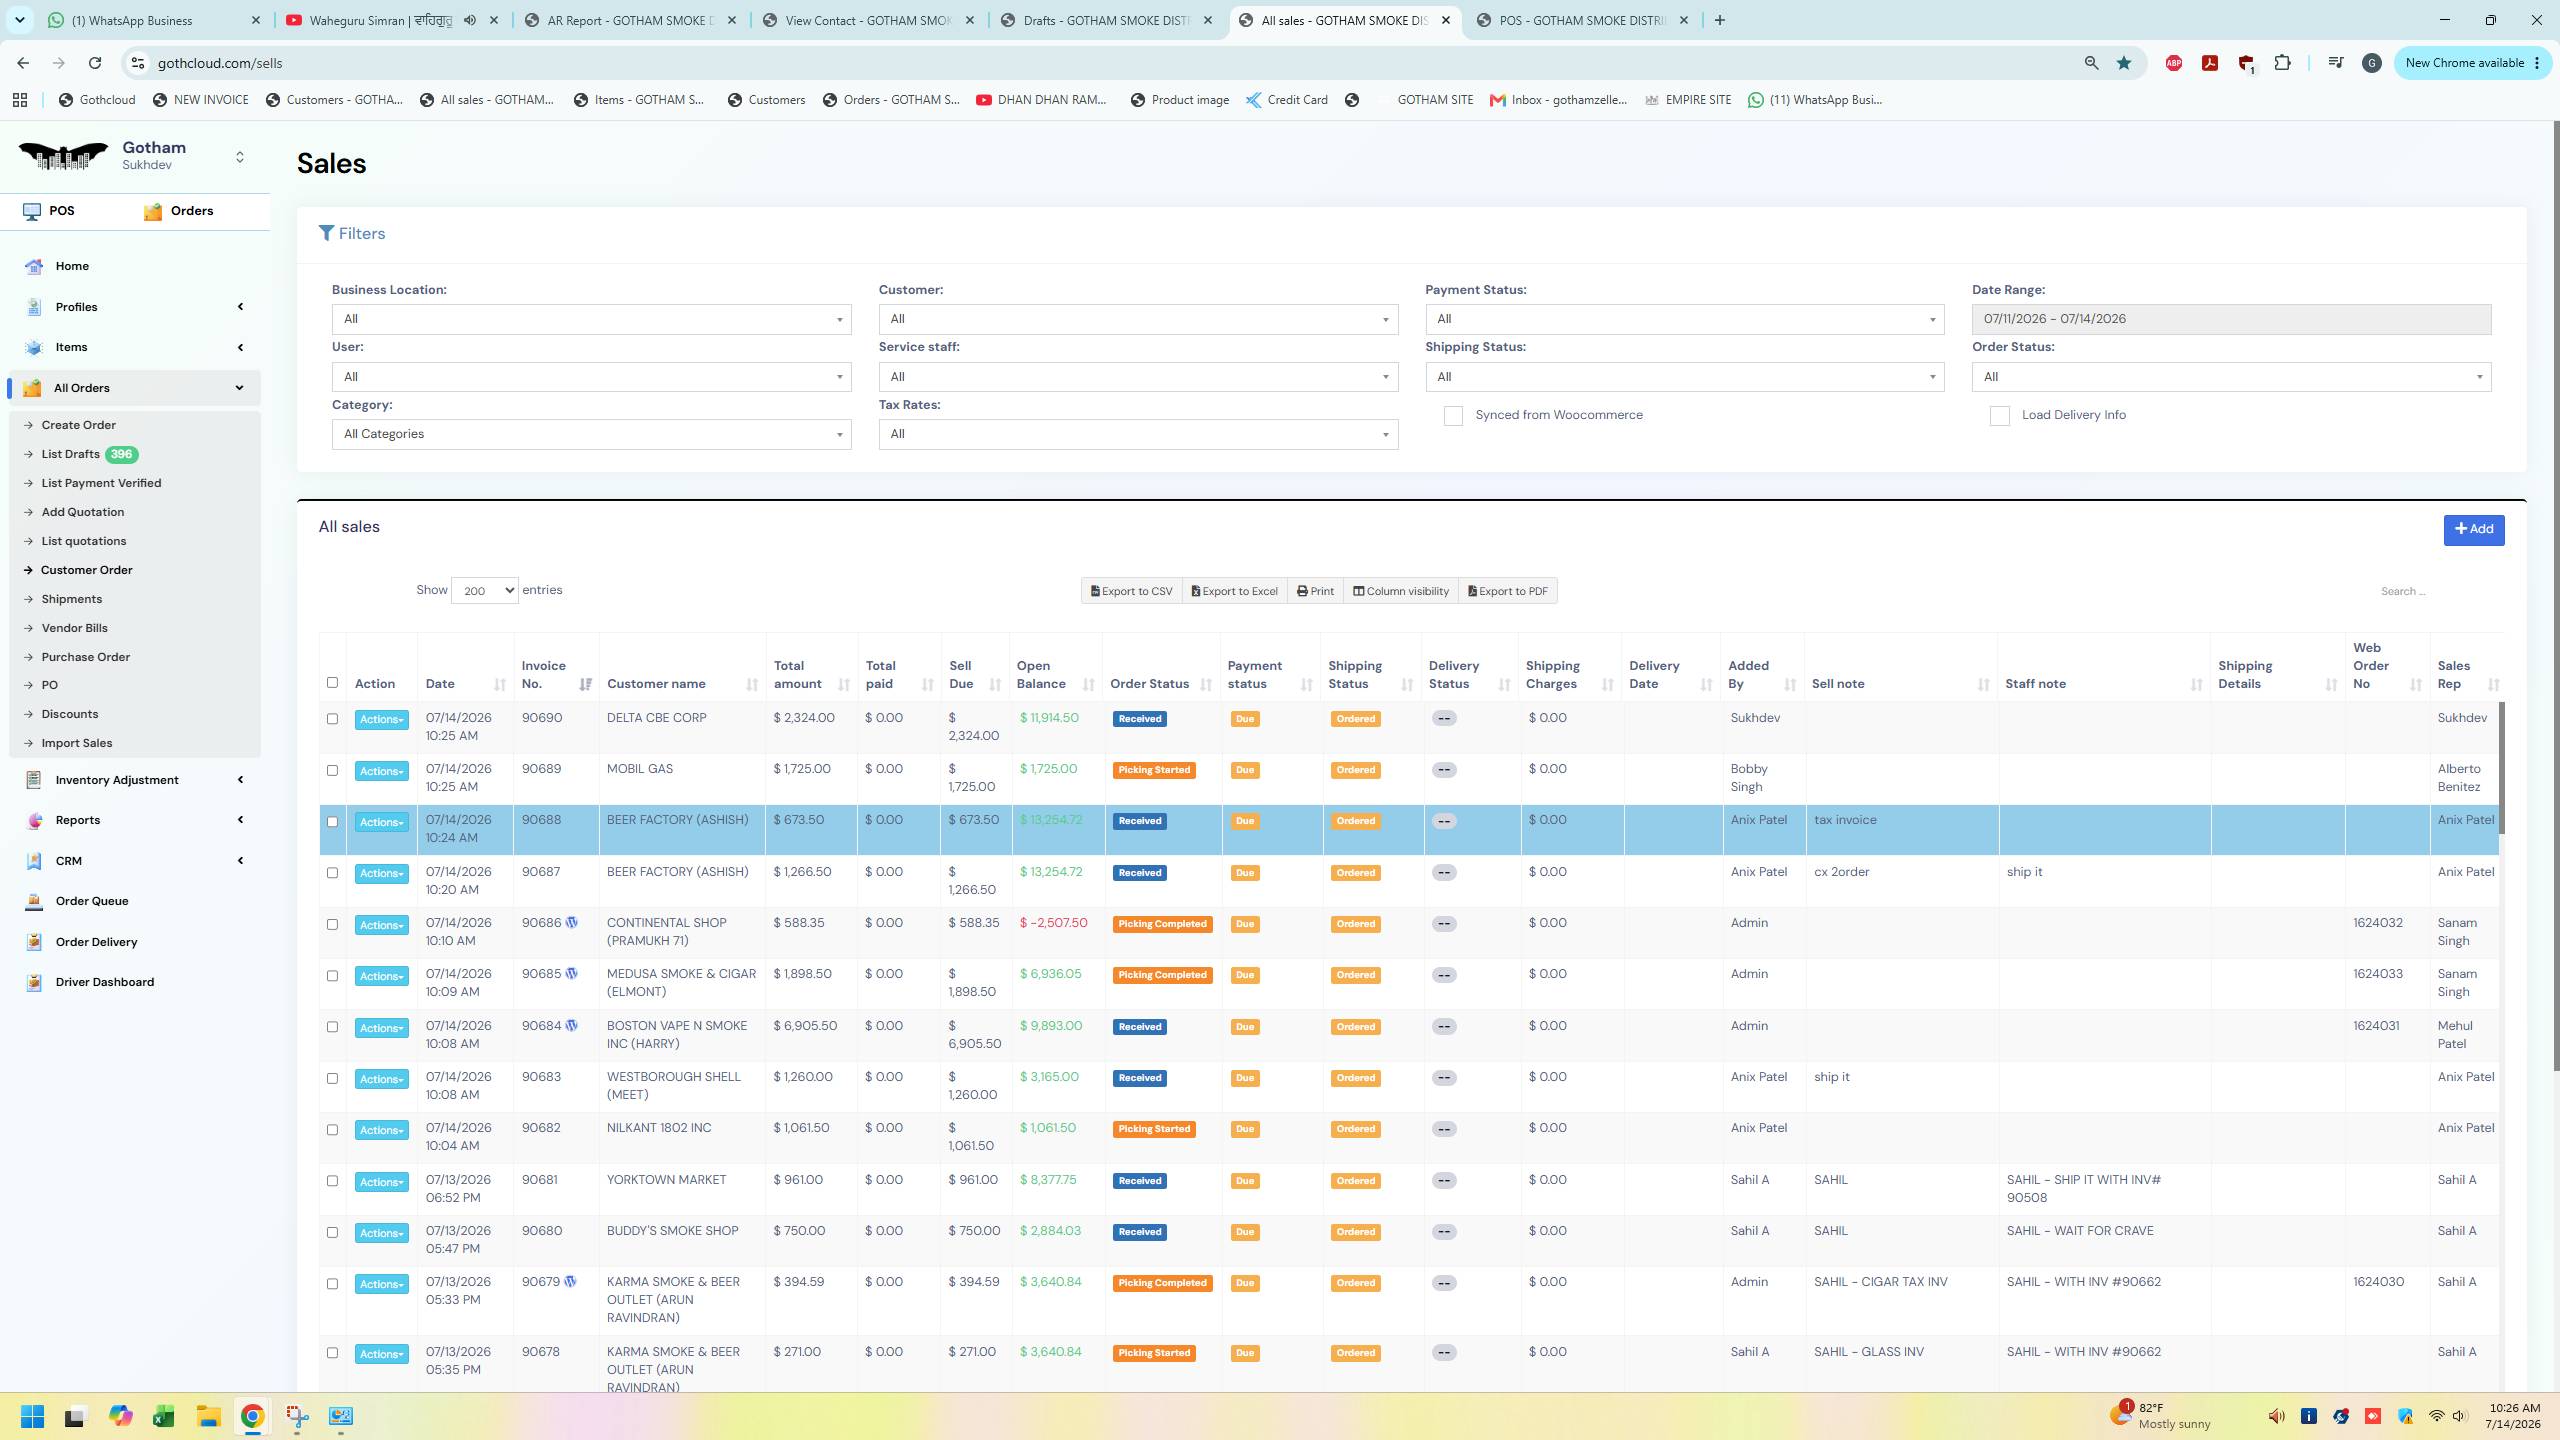Click the Orders box icon
Image resolution: width=2560 pixels, height=1440 pixels.
(153, 212)
